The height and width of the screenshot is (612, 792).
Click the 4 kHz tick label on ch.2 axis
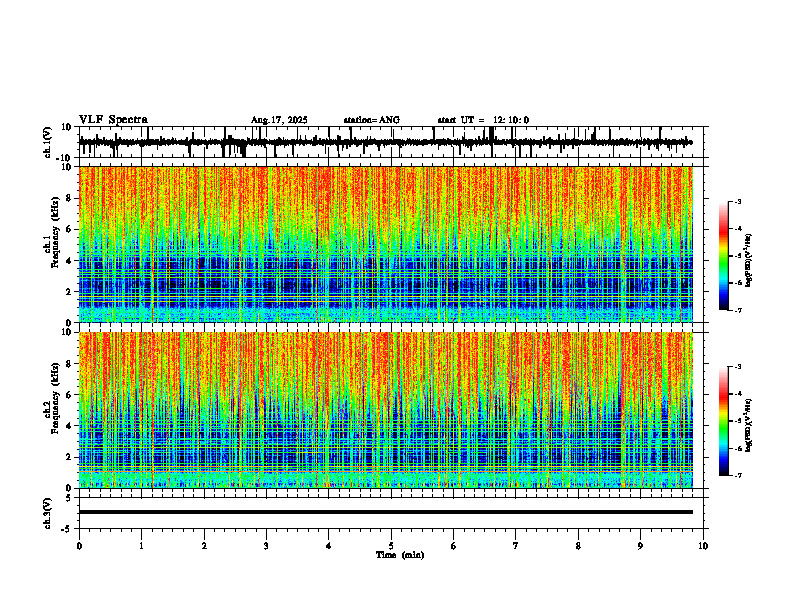[69, 426]
